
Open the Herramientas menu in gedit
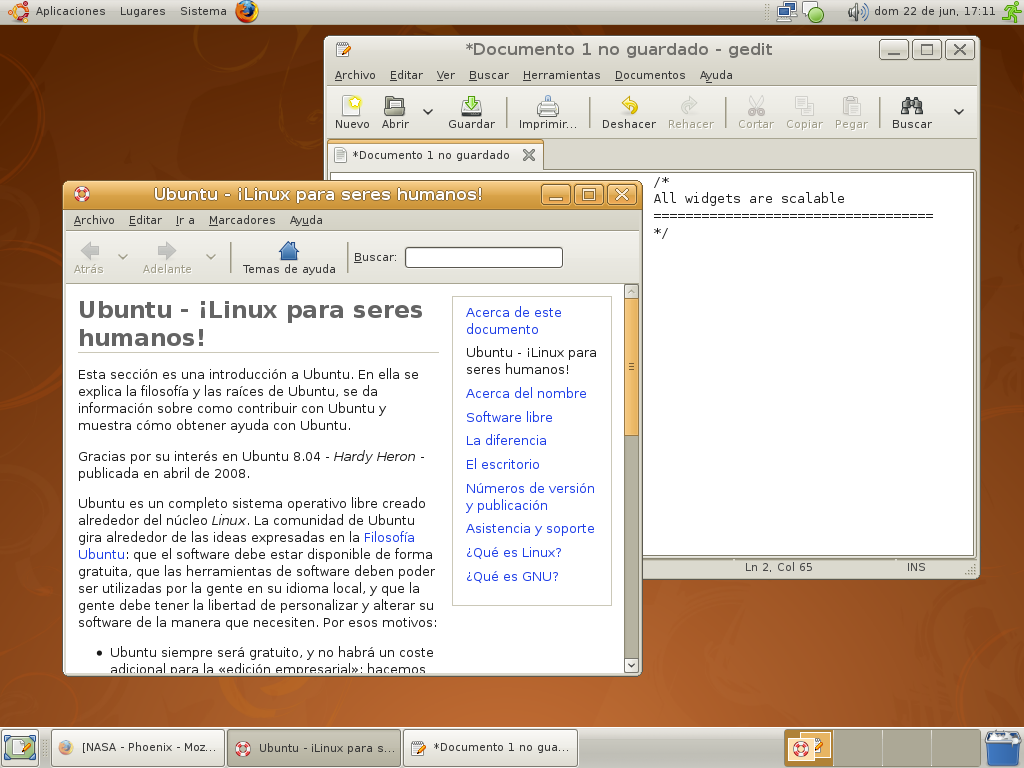tap(561, 75)
